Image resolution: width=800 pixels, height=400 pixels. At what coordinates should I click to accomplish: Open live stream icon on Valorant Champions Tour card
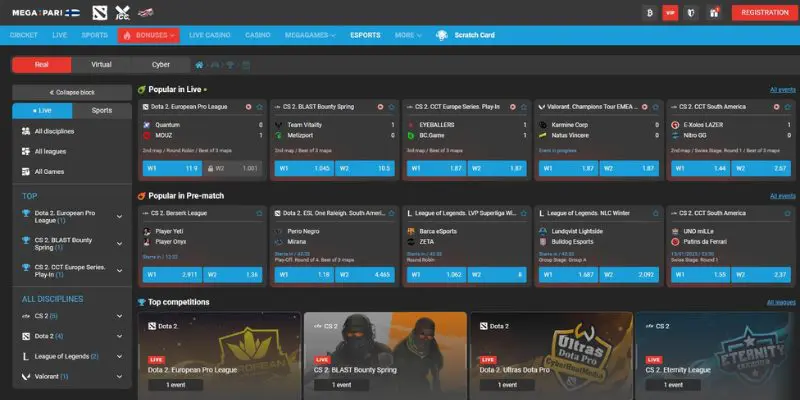[x=644, y=107]
